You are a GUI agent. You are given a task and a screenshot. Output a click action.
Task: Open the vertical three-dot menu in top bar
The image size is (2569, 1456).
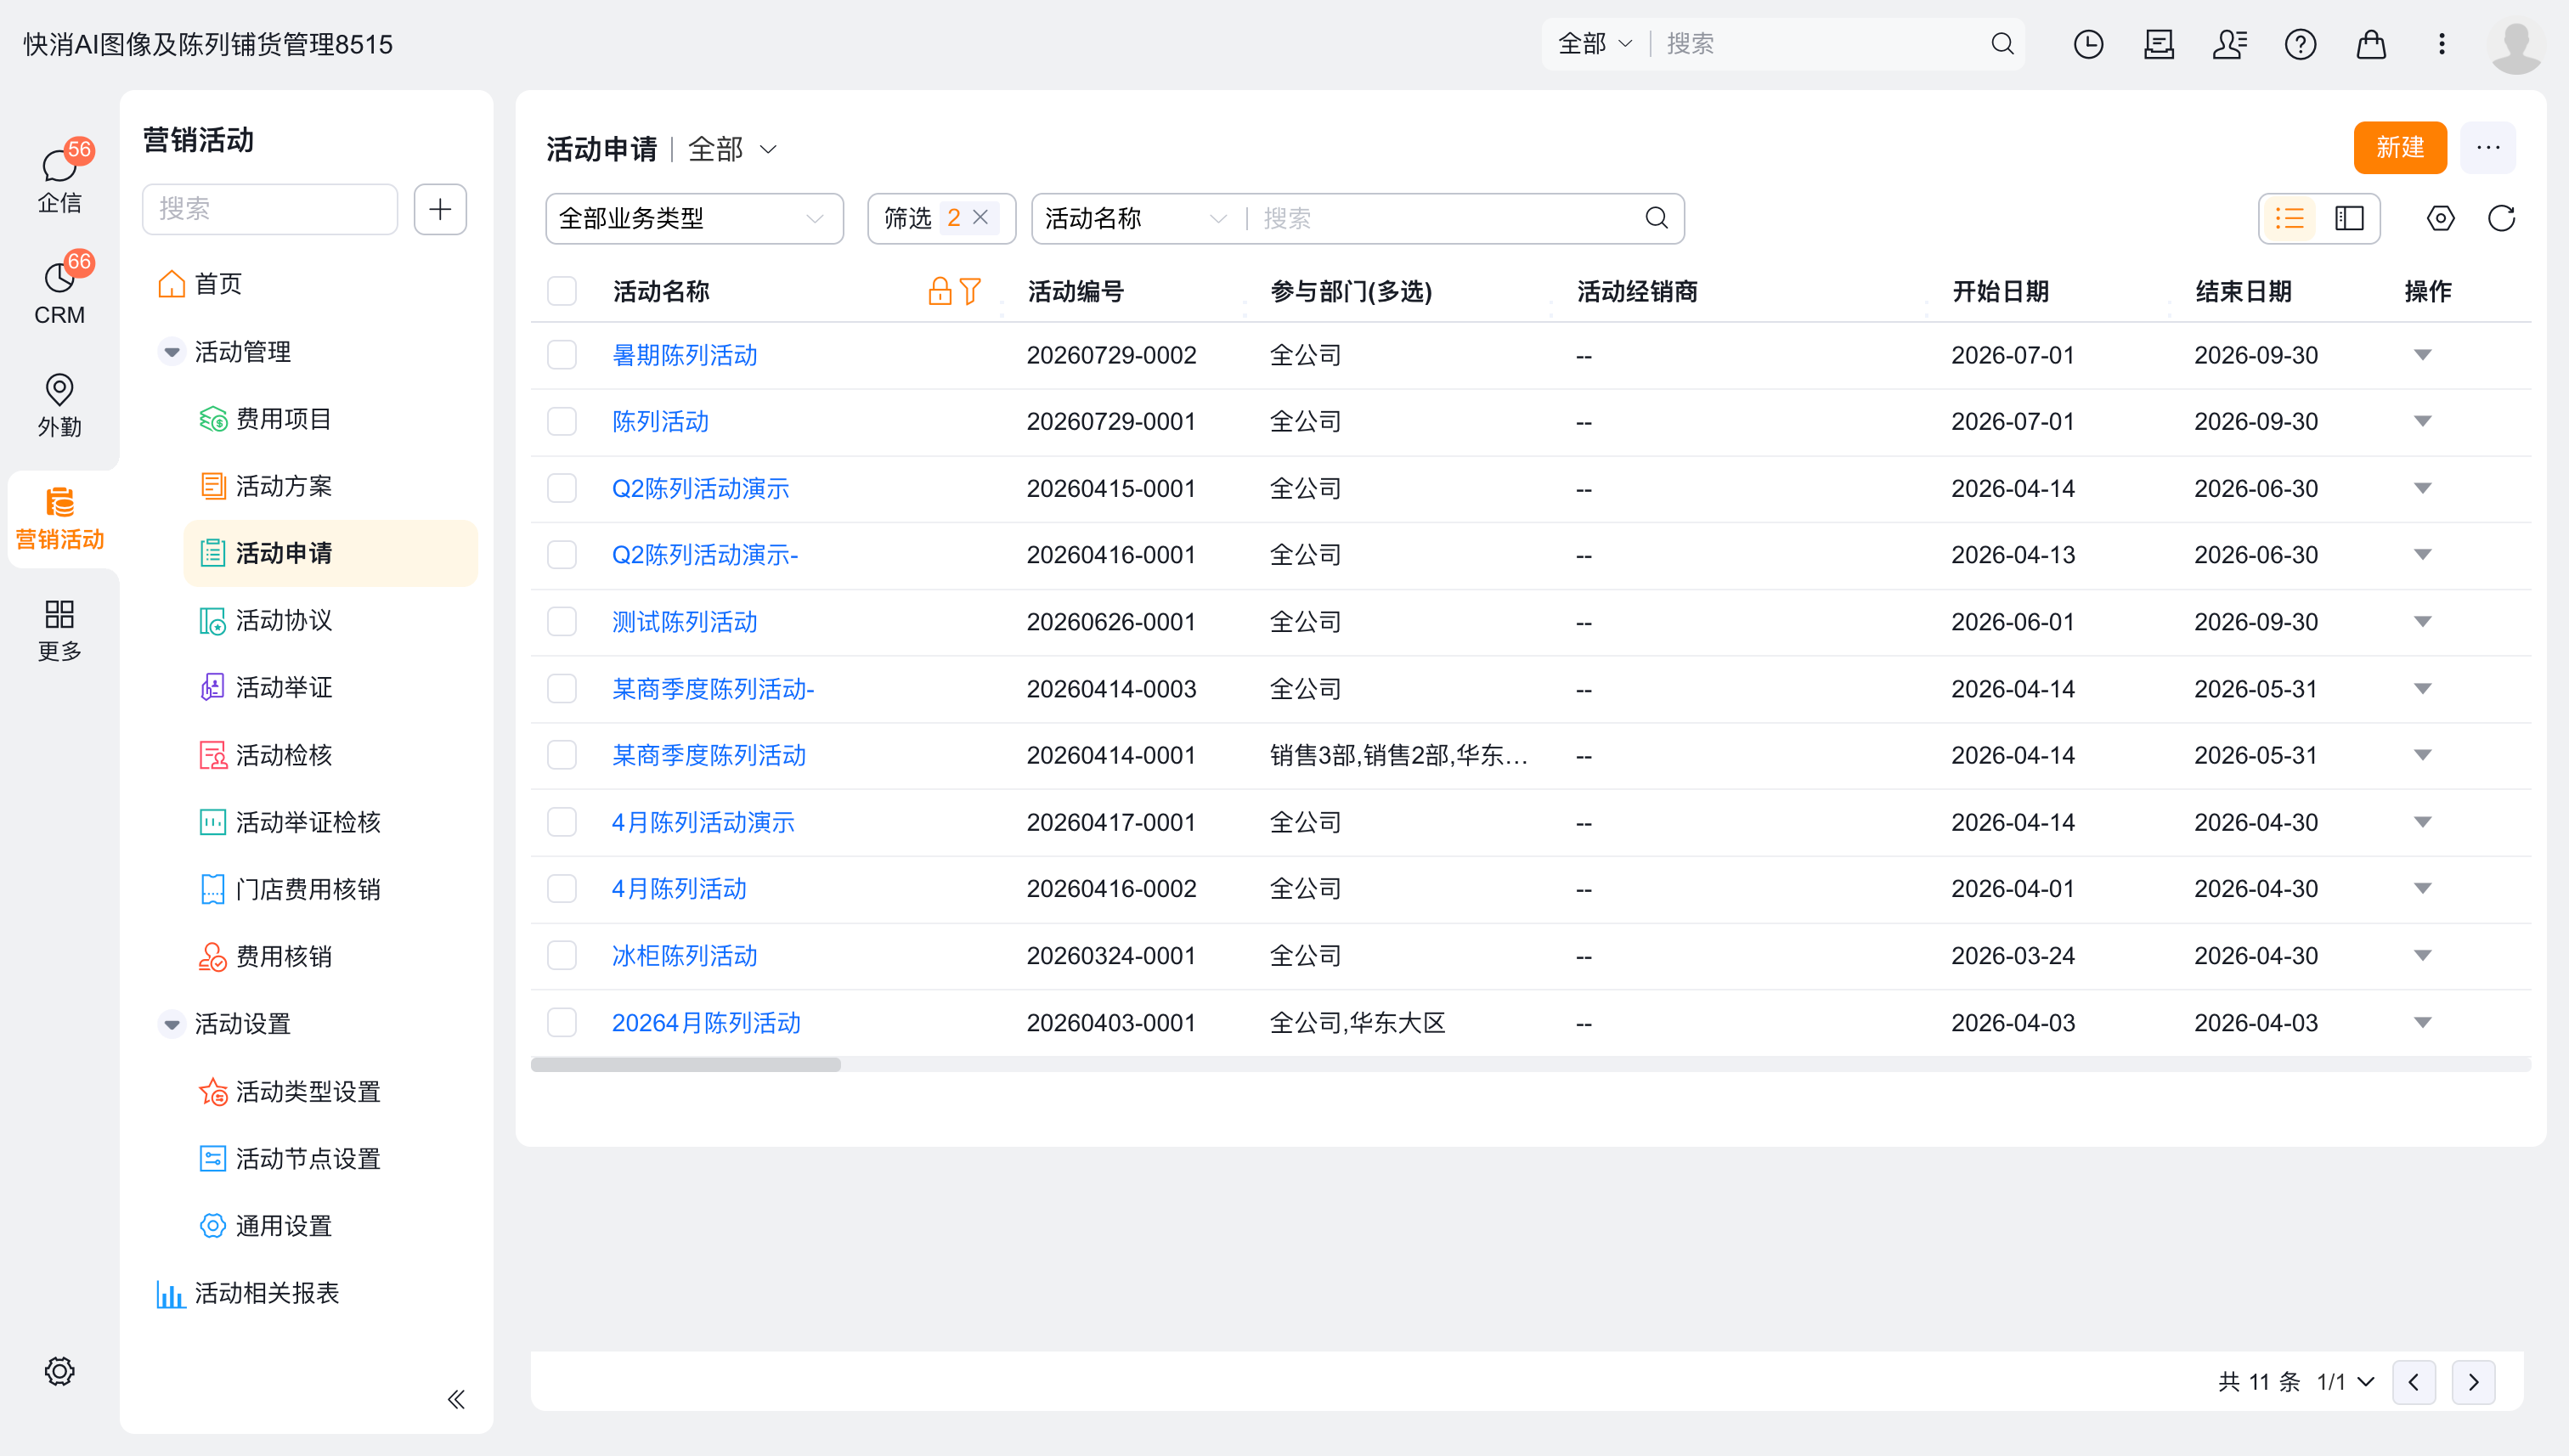pyautogui.click(x=2441, y=44)
